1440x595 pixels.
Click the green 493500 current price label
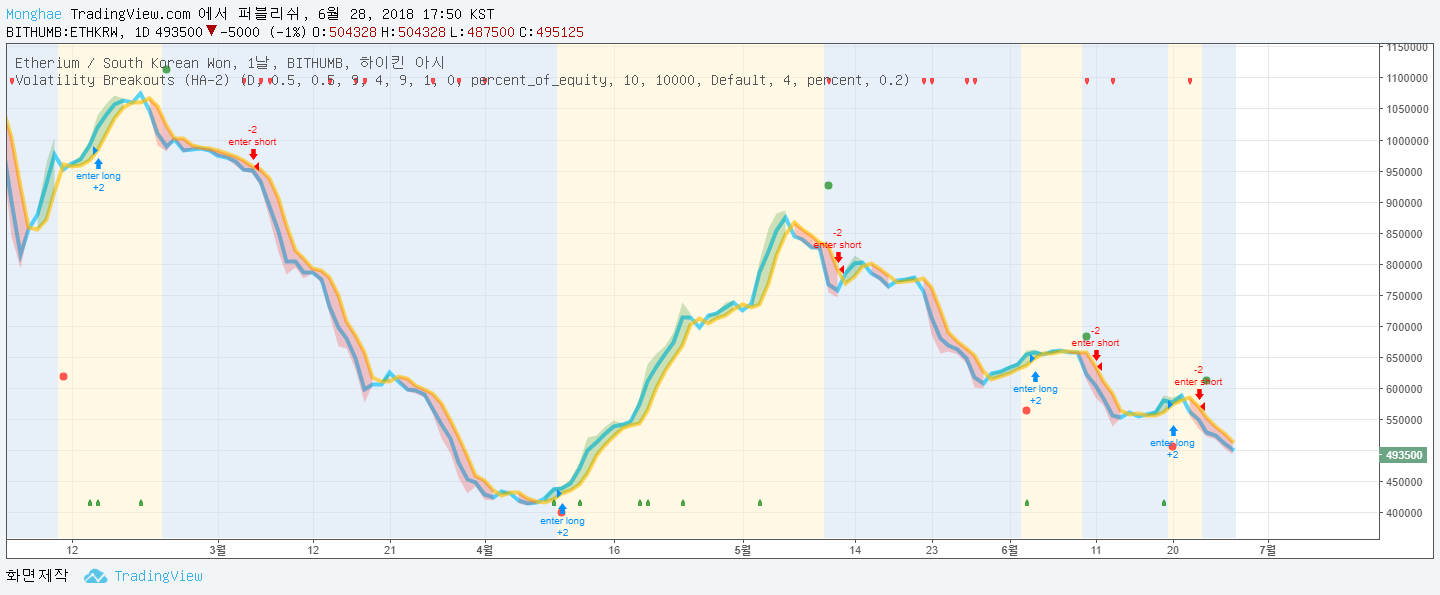click(x=1403, y=455)
